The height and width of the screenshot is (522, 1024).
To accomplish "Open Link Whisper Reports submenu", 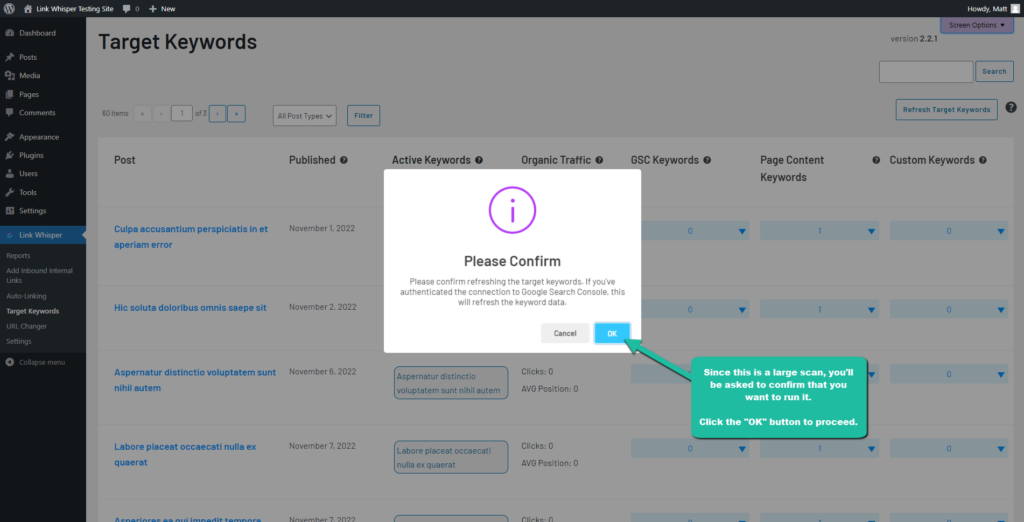I will (18, 255).
